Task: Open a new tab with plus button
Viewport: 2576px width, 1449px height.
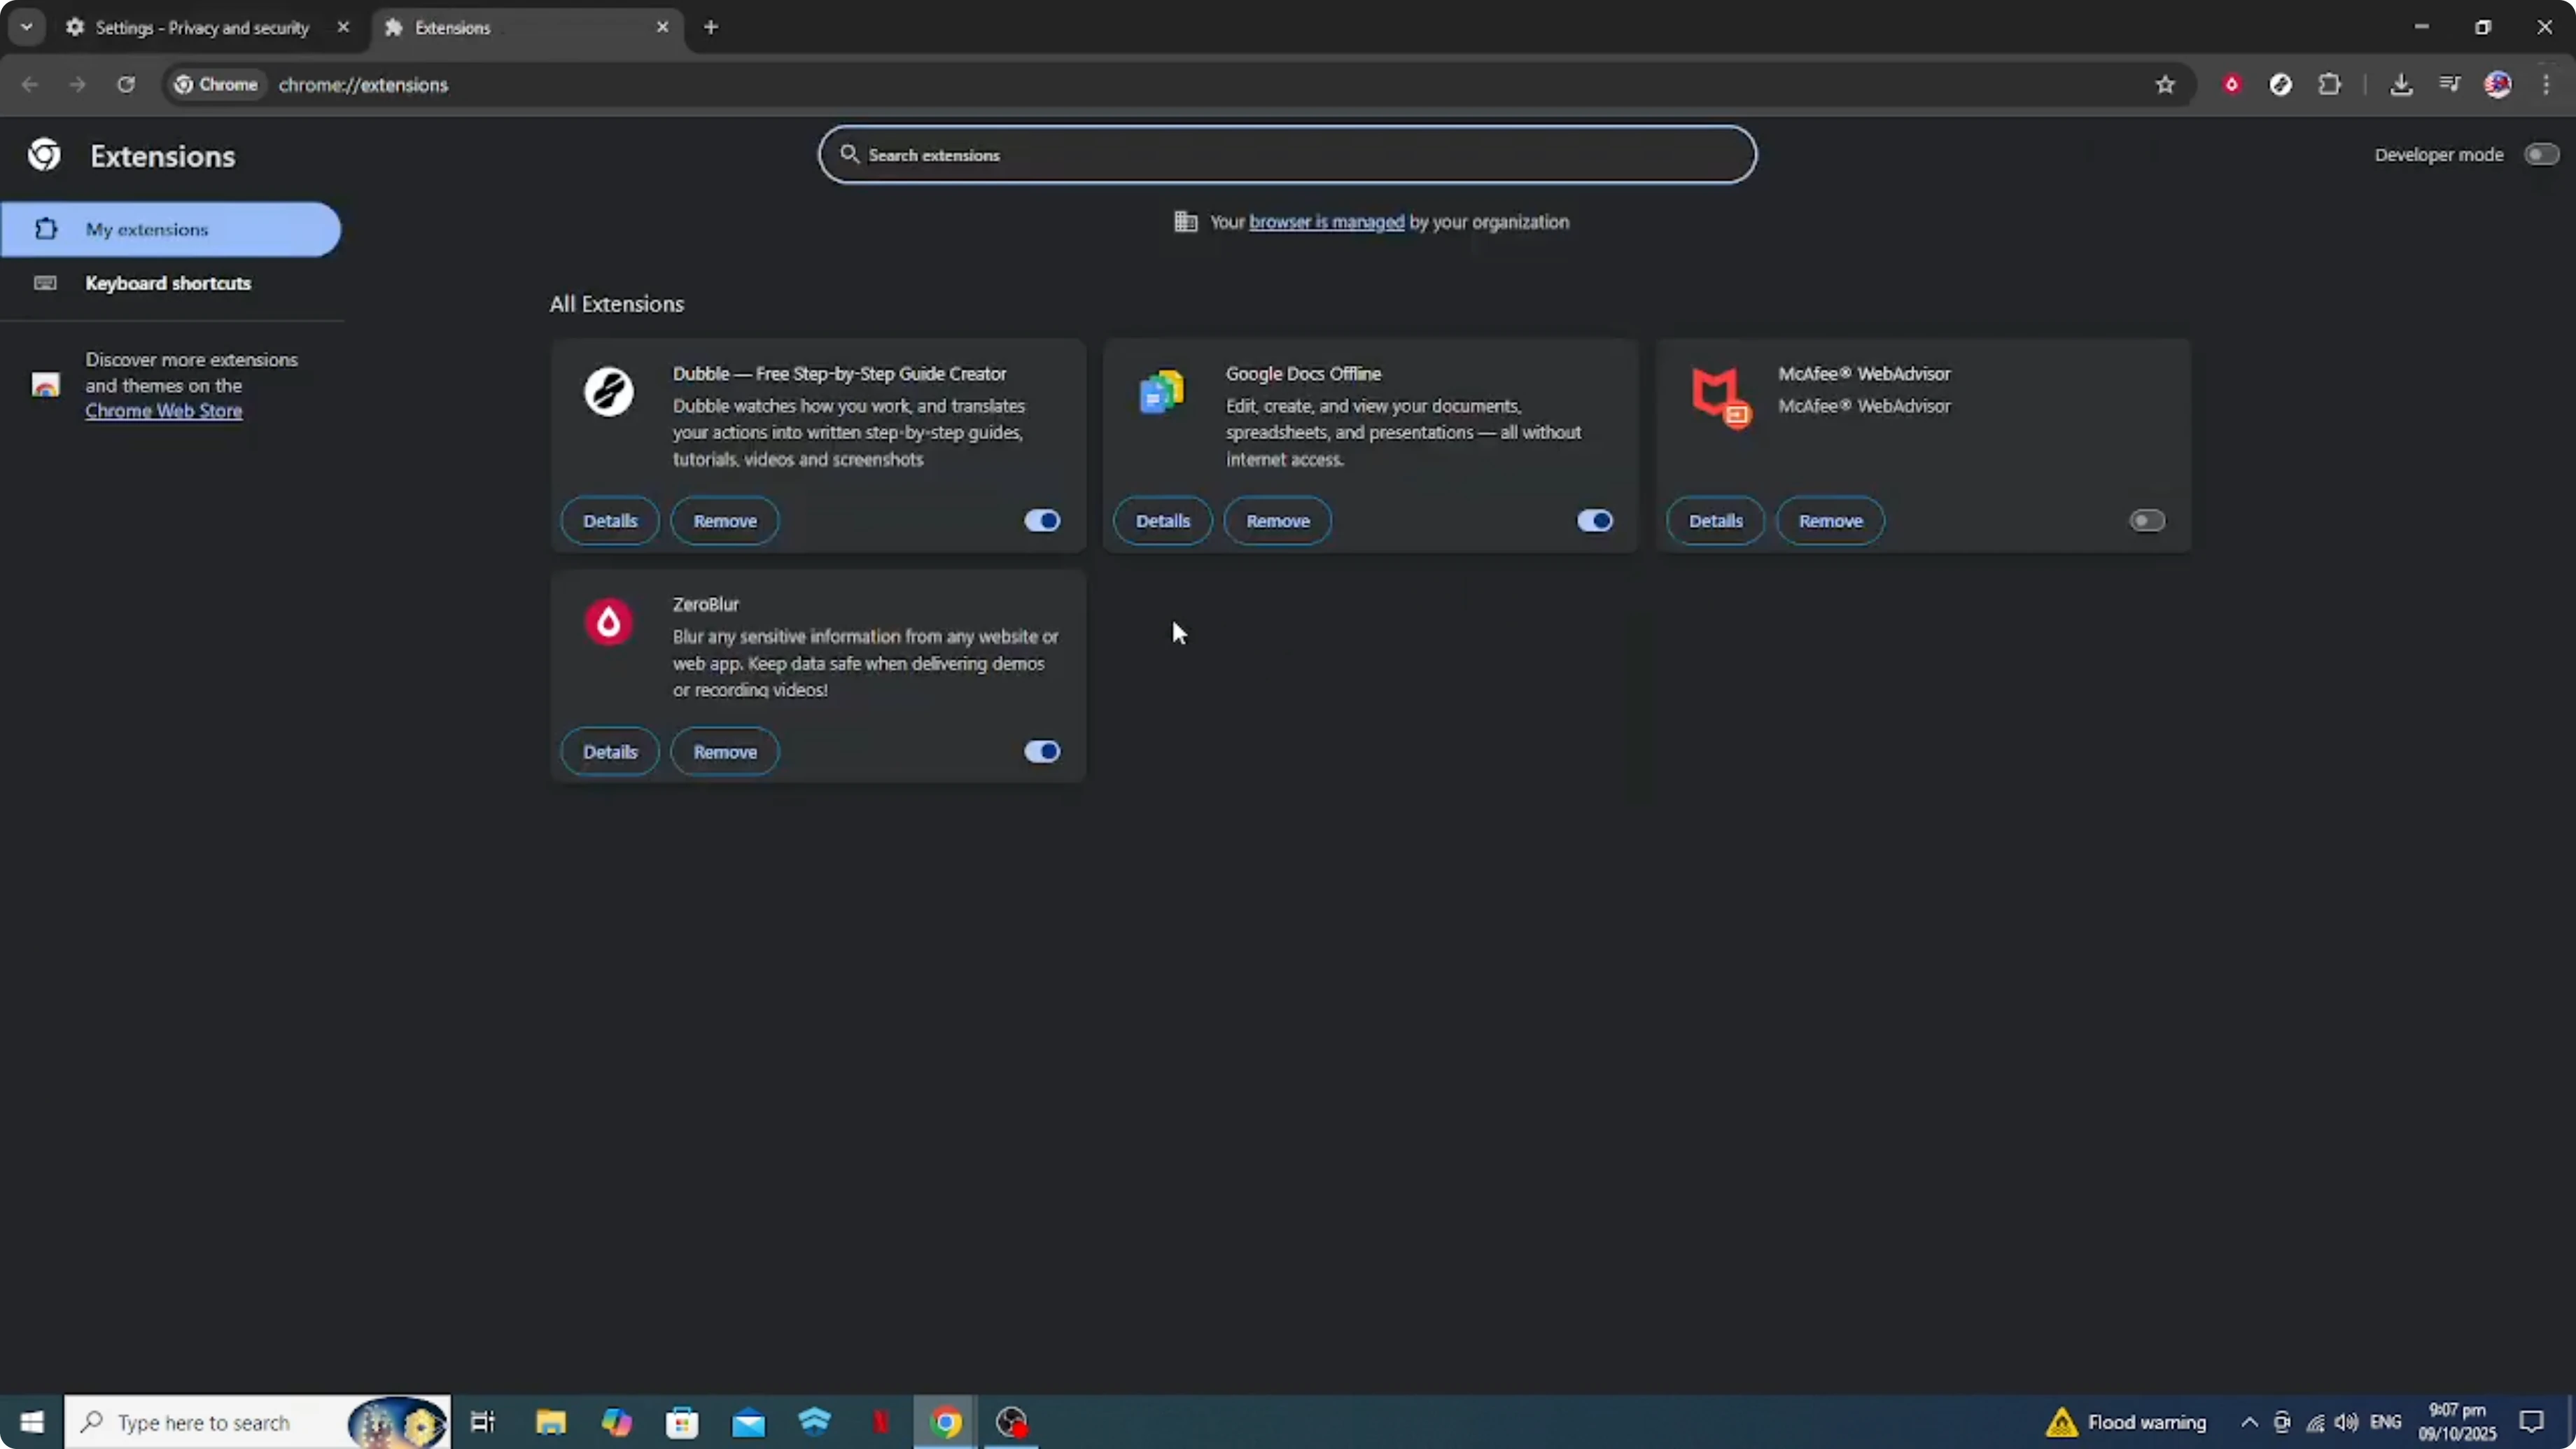Action: coord(711,27)
